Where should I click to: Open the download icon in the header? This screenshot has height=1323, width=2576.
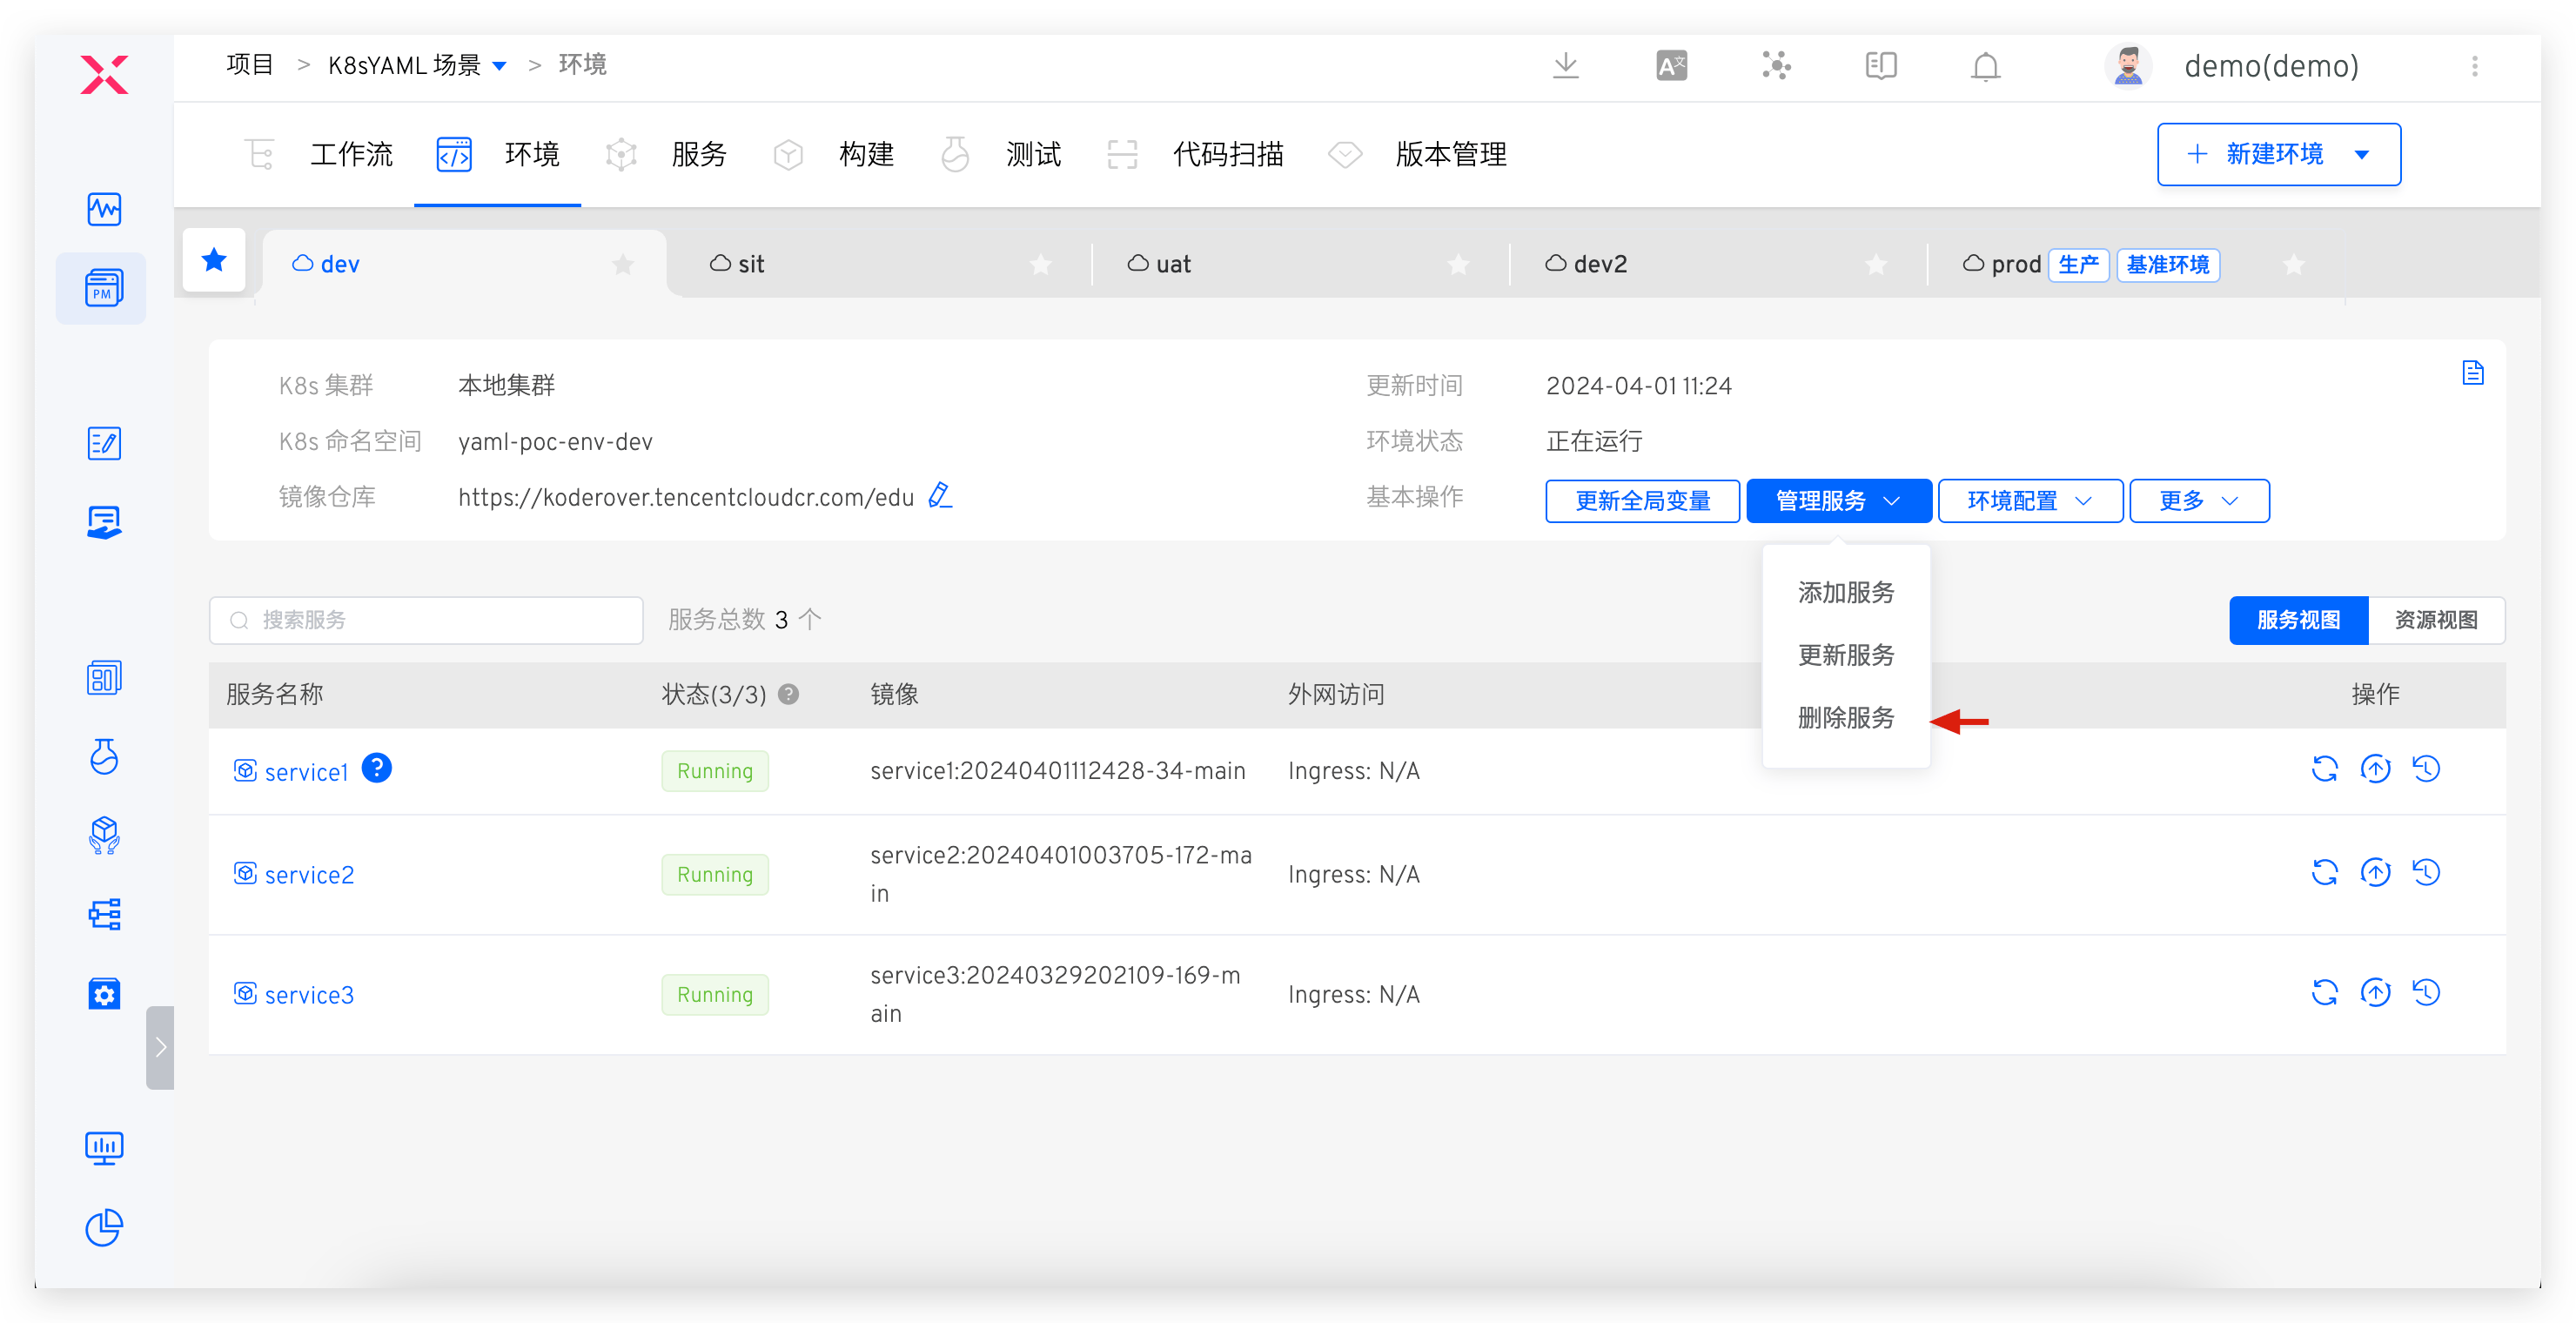tap(1565, 66)
